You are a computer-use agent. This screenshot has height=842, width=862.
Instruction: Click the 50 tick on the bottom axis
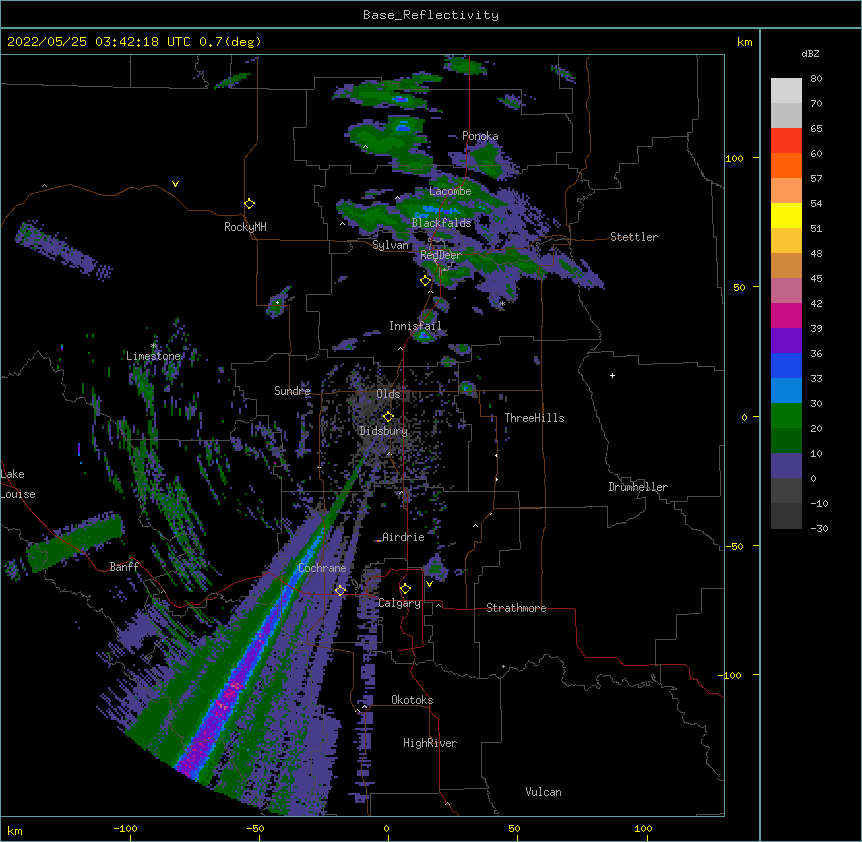(x=514, y=828)
